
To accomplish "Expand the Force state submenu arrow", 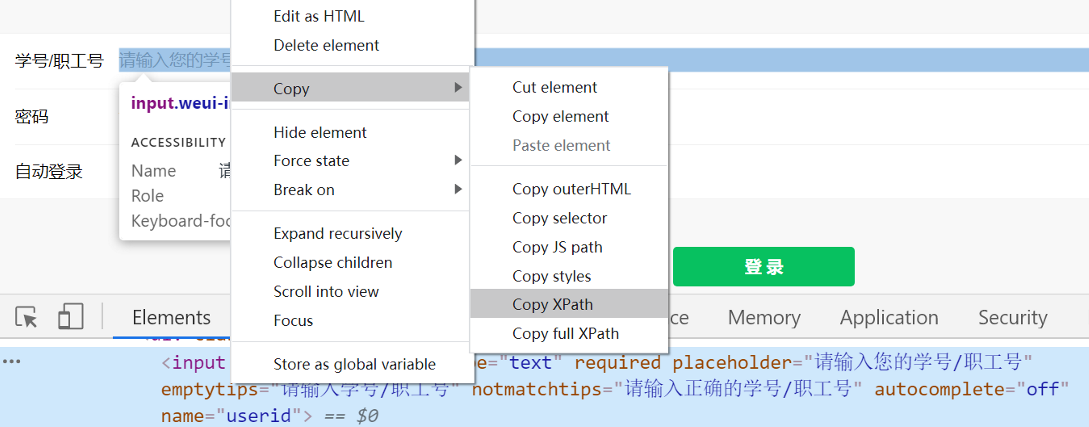I will pyautogui.click(x=458, y=160).
